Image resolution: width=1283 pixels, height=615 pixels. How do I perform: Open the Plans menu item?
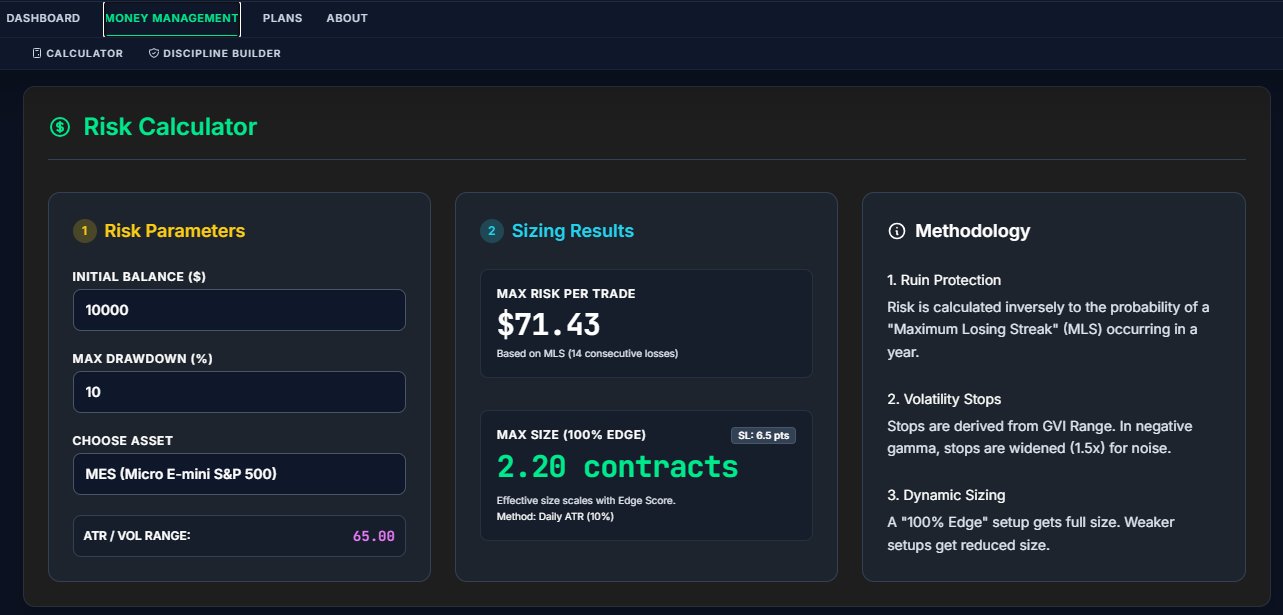[282, 18]
